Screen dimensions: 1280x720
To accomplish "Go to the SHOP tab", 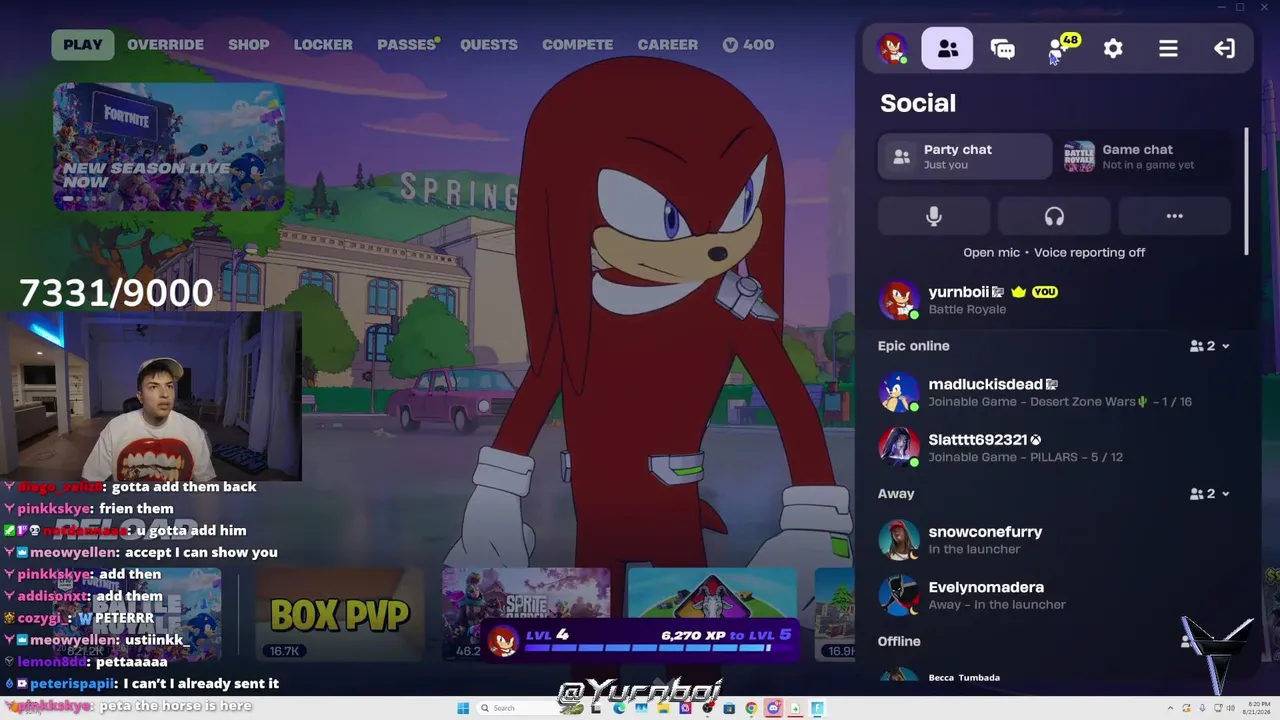I will (248, 45).
